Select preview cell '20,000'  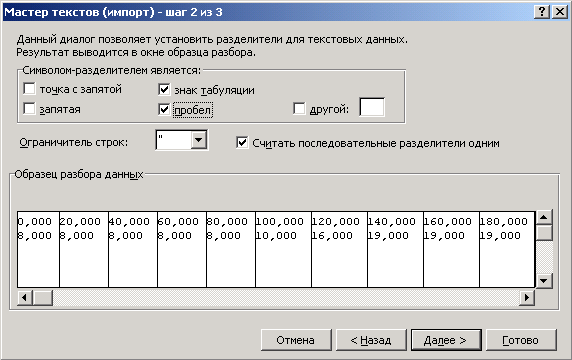pos(80,221)
